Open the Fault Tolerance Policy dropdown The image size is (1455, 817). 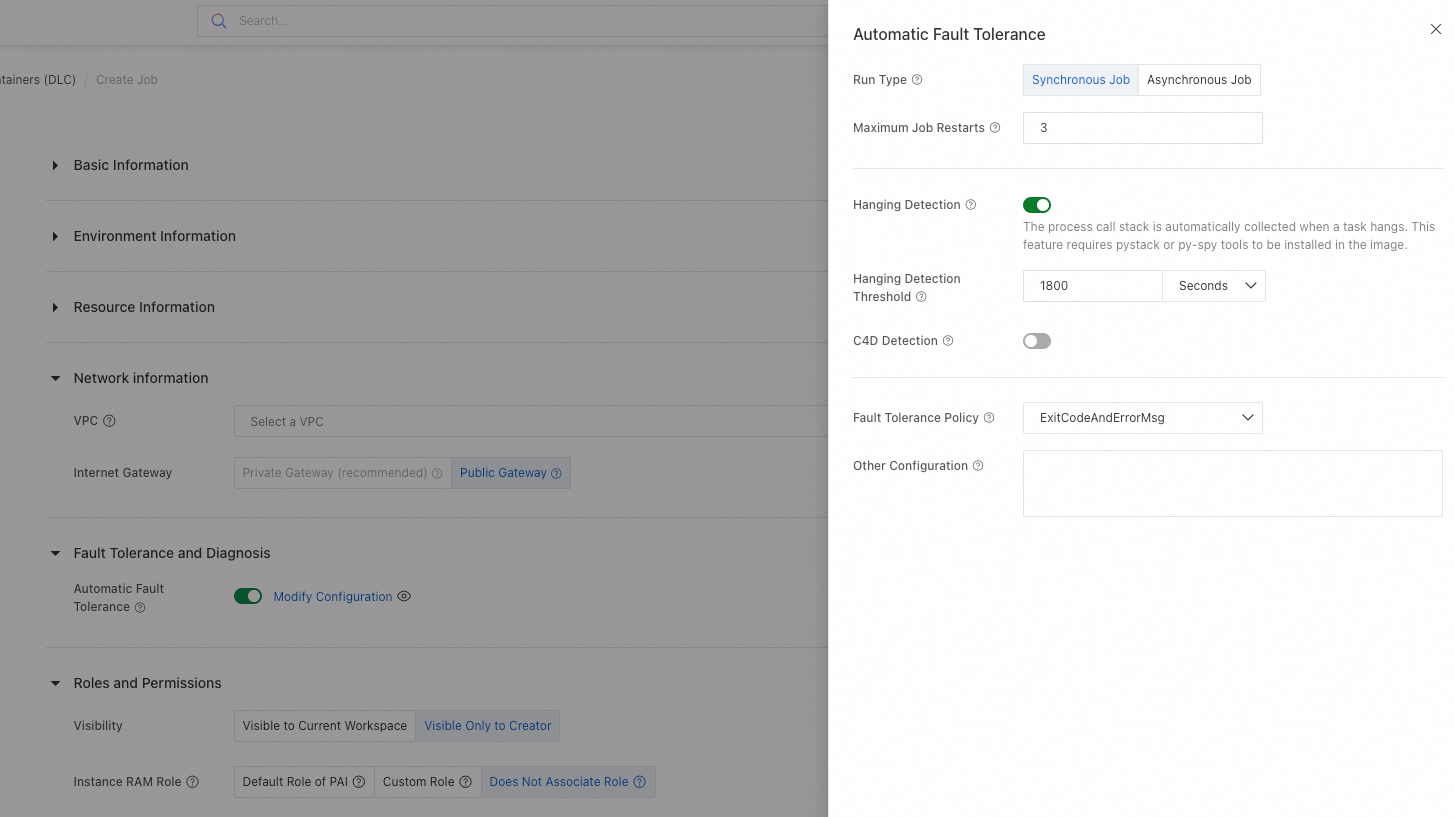1143,418
